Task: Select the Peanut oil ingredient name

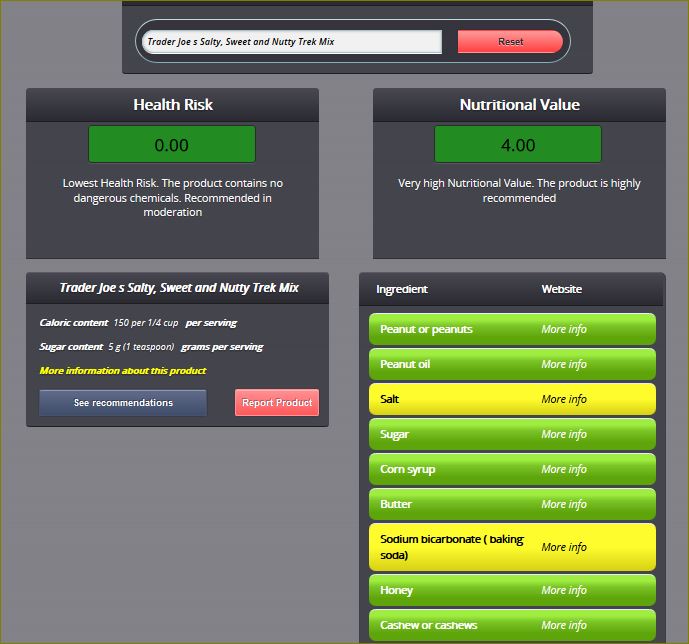Action: 405,364
